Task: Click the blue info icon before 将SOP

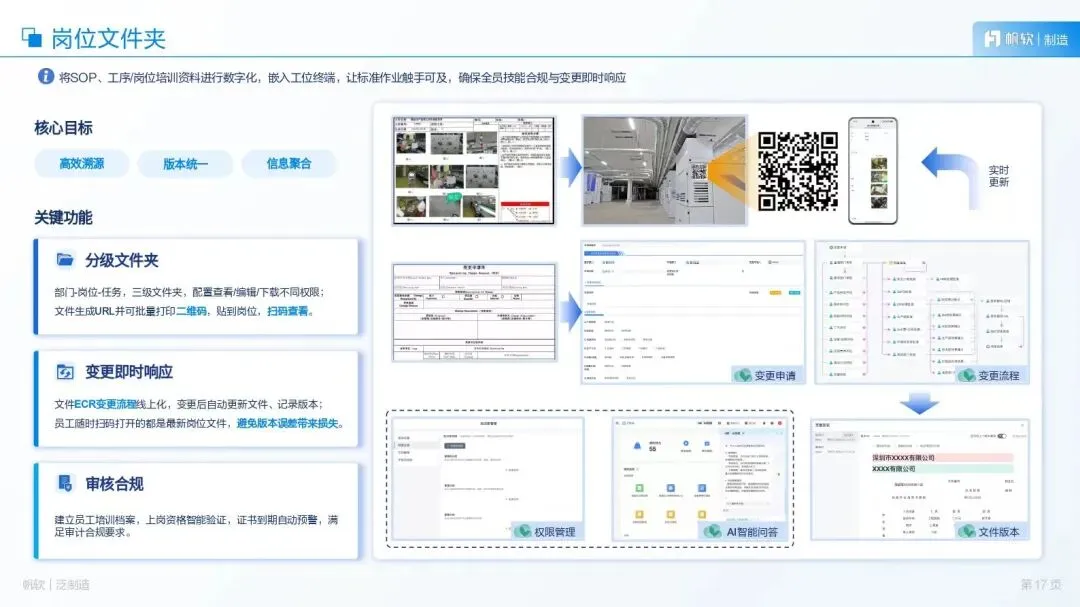Action: point(46,76)
